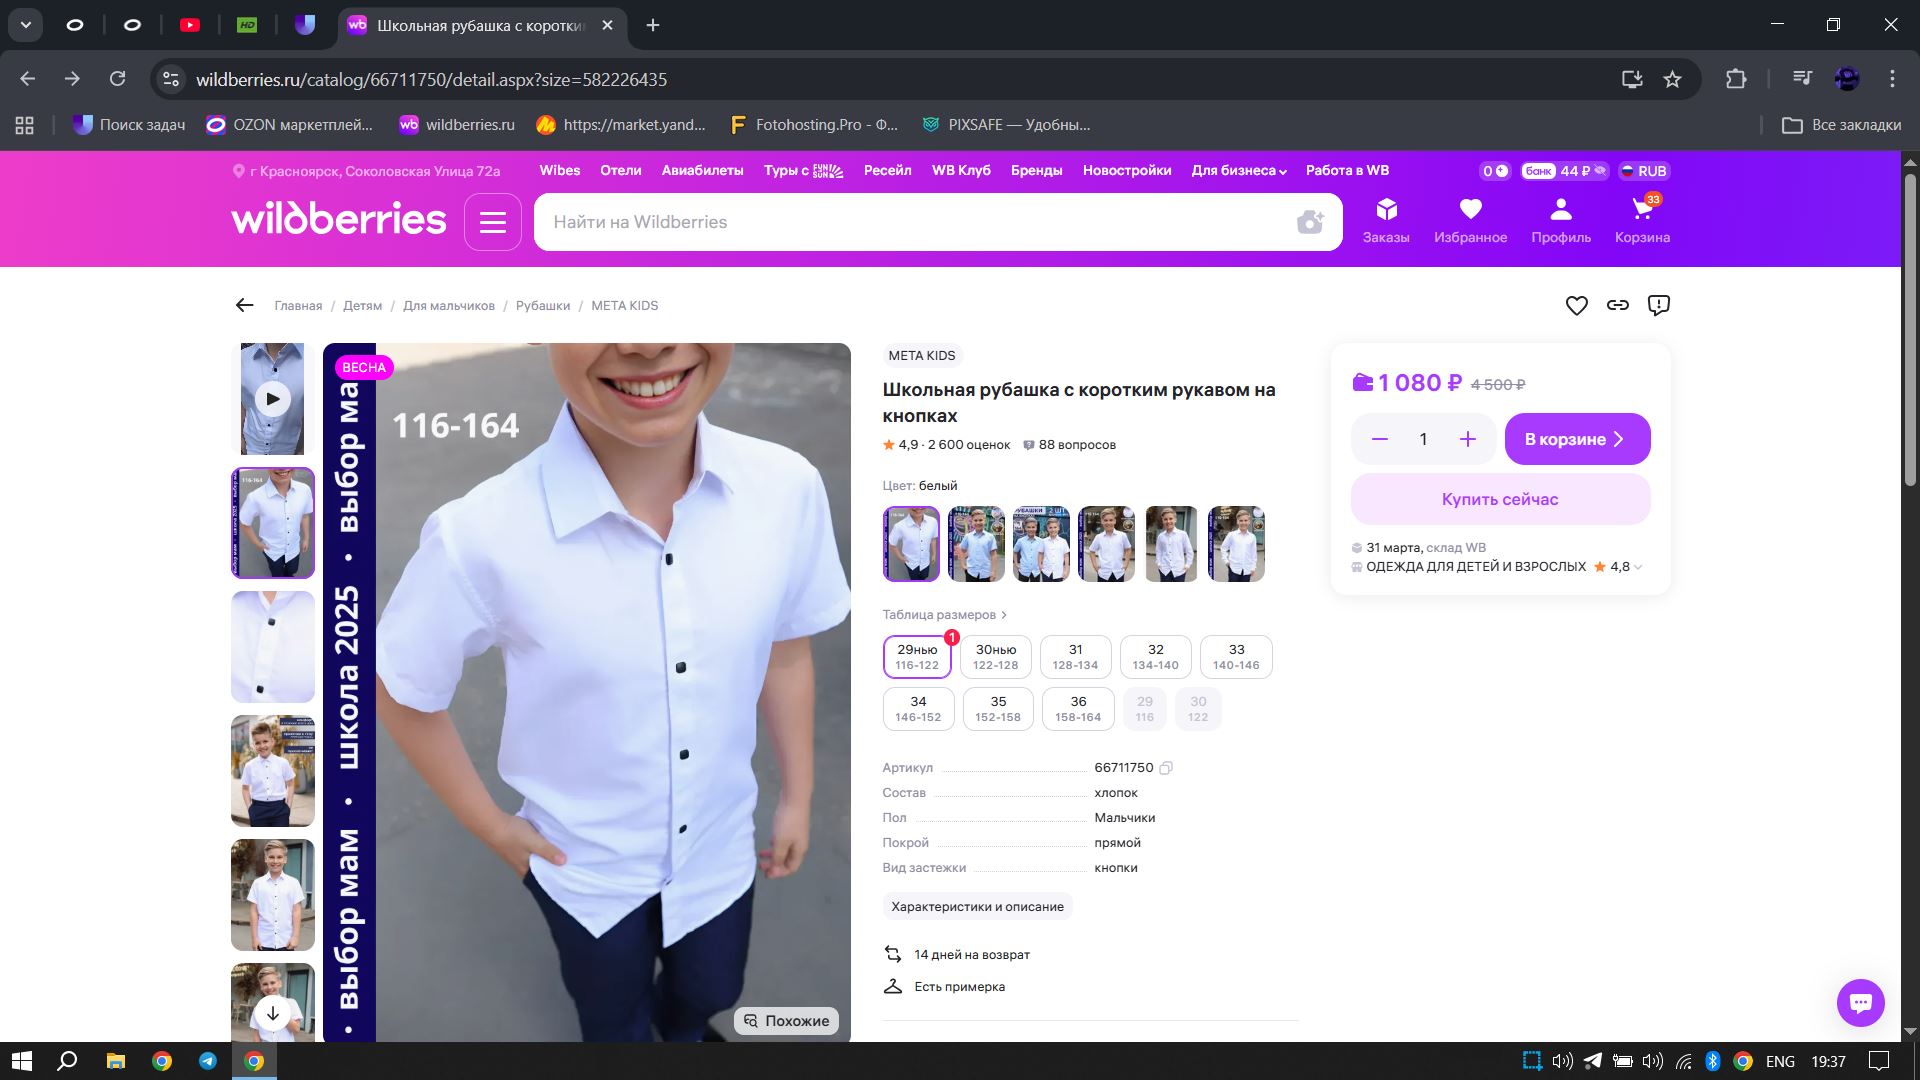Open the catalog hamburger menu

point(493,222)
